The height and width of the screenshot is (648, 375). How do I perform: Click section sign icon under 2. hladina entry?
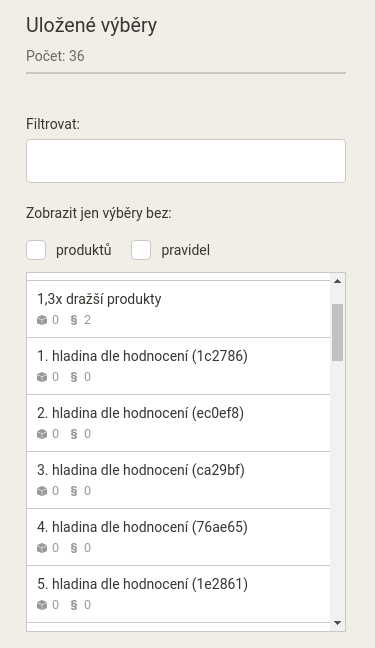pos(74,434)
